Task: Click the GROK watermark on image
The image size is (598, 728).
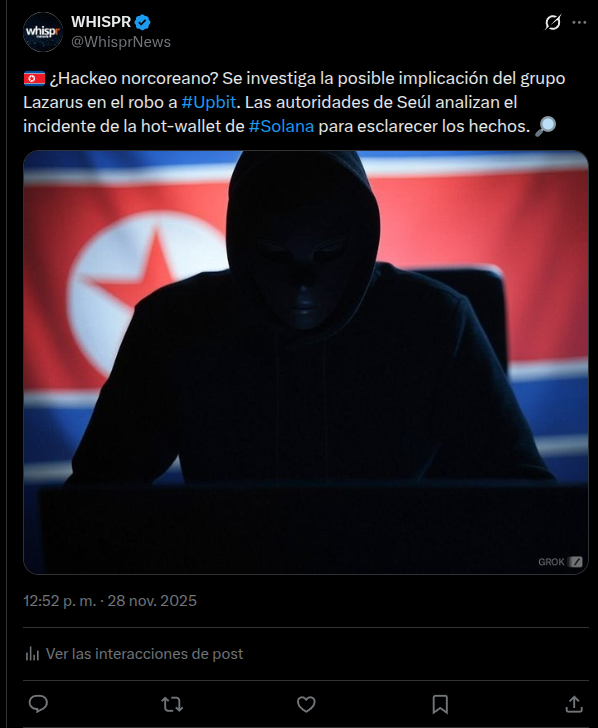Action: tap(560, 562)
